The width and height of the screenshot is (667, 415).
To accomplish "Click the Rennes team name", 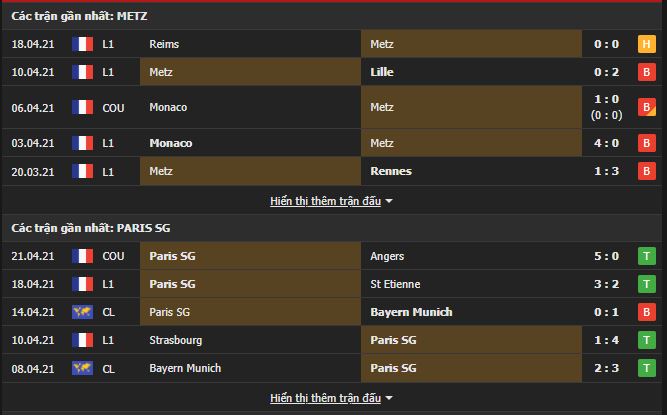I will [390, 171].
